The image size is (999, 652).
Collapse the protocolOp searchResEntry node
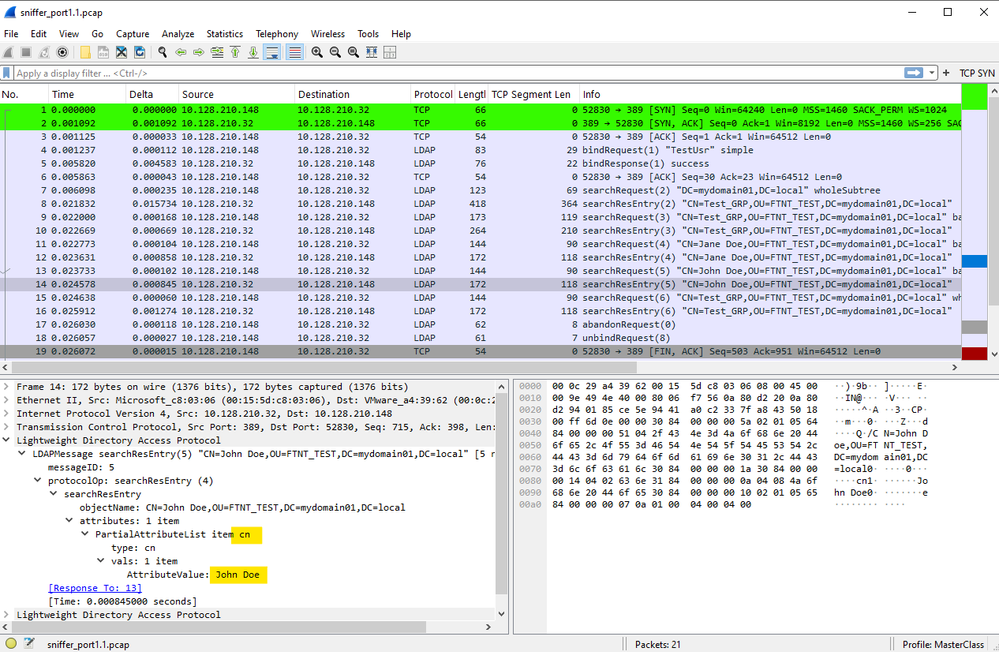click(36, 480)
